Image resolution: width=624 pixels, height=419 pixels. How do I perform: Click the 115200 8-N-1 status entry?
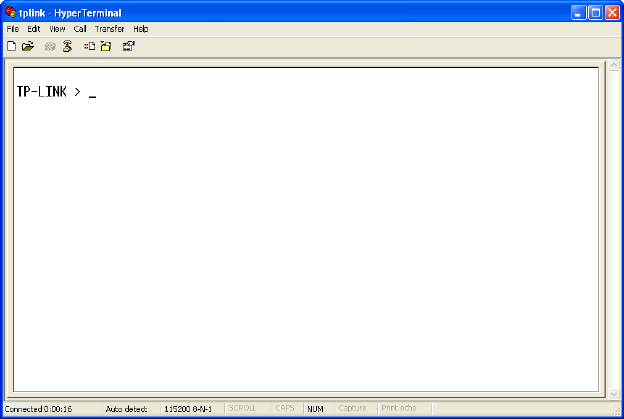(x=188, y=409)
